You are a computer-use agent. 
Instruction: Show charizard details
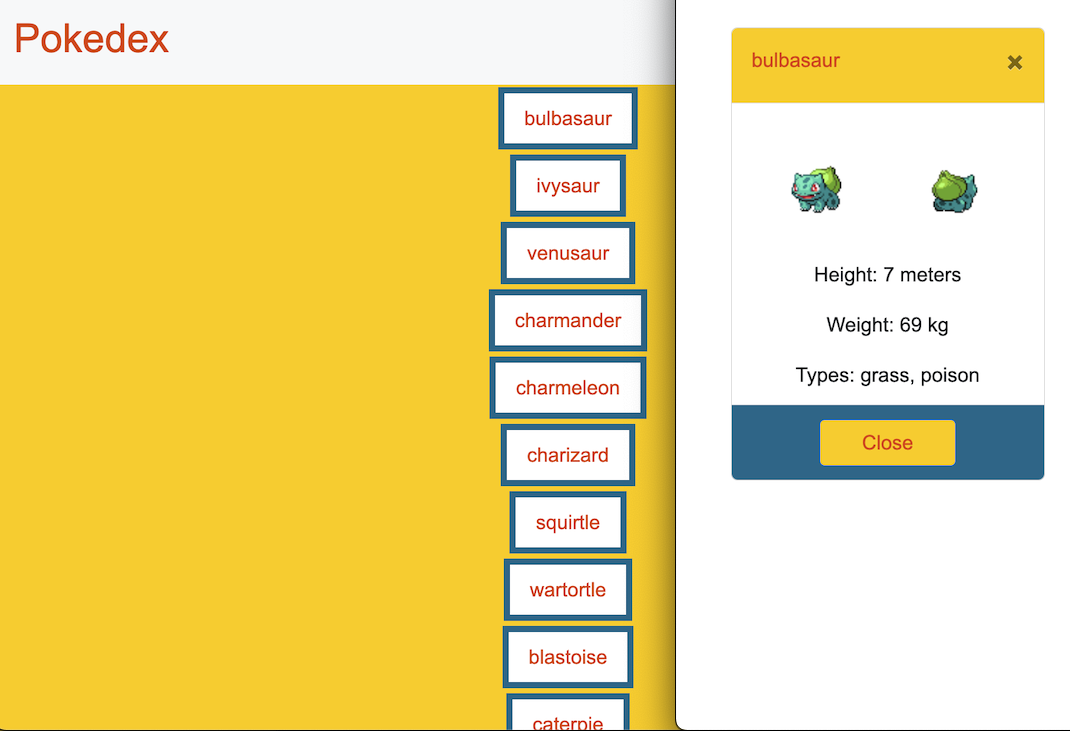click(x=568, y=455)
